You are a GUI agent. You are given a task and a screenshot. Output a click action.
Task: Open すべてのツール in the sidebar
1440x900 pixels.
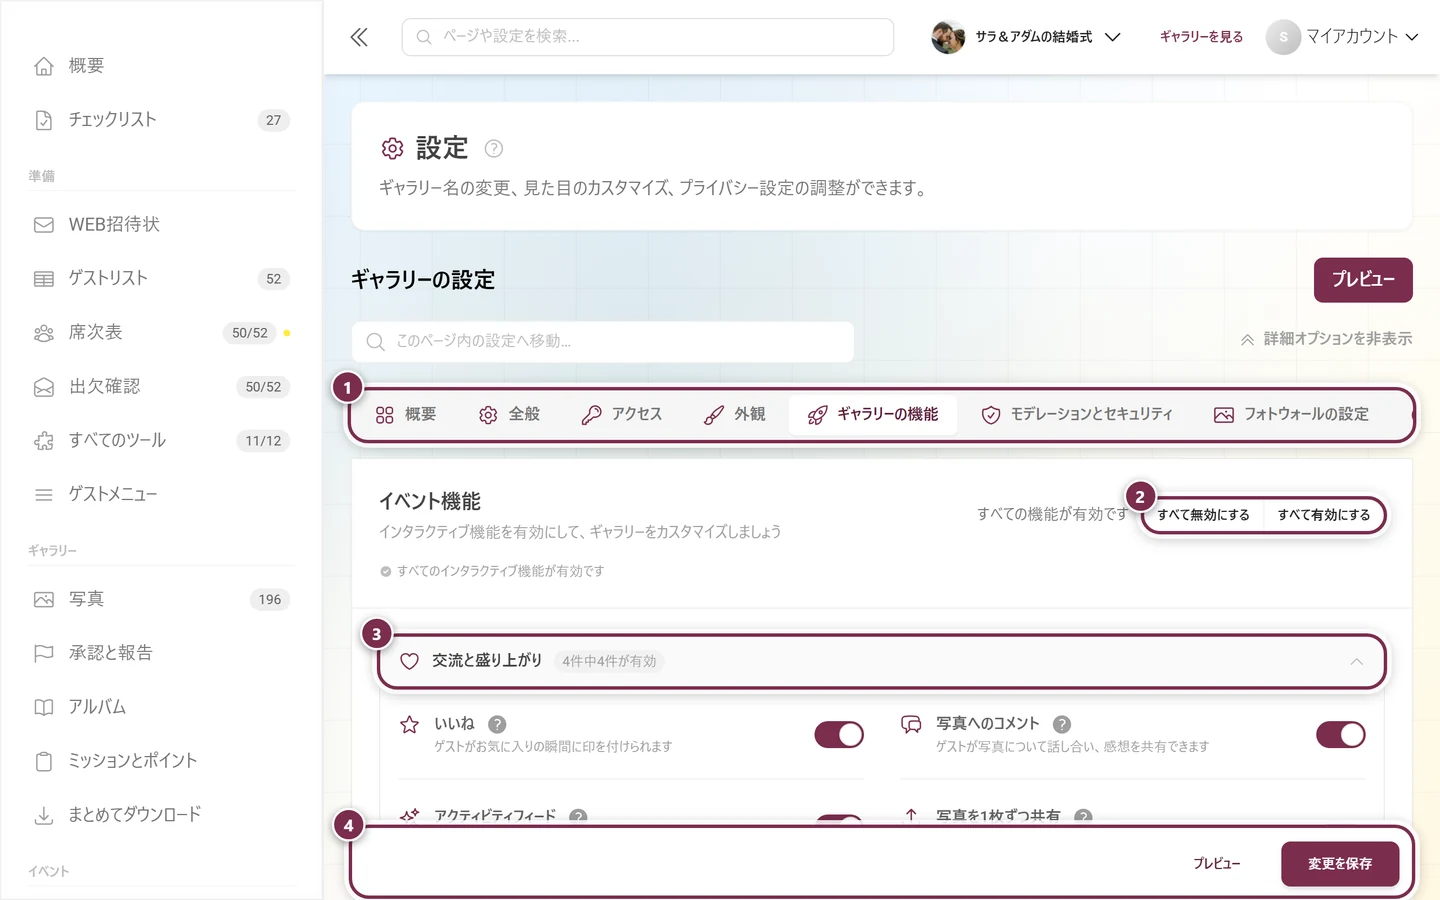pyautogui.click(x=161, y=441)
